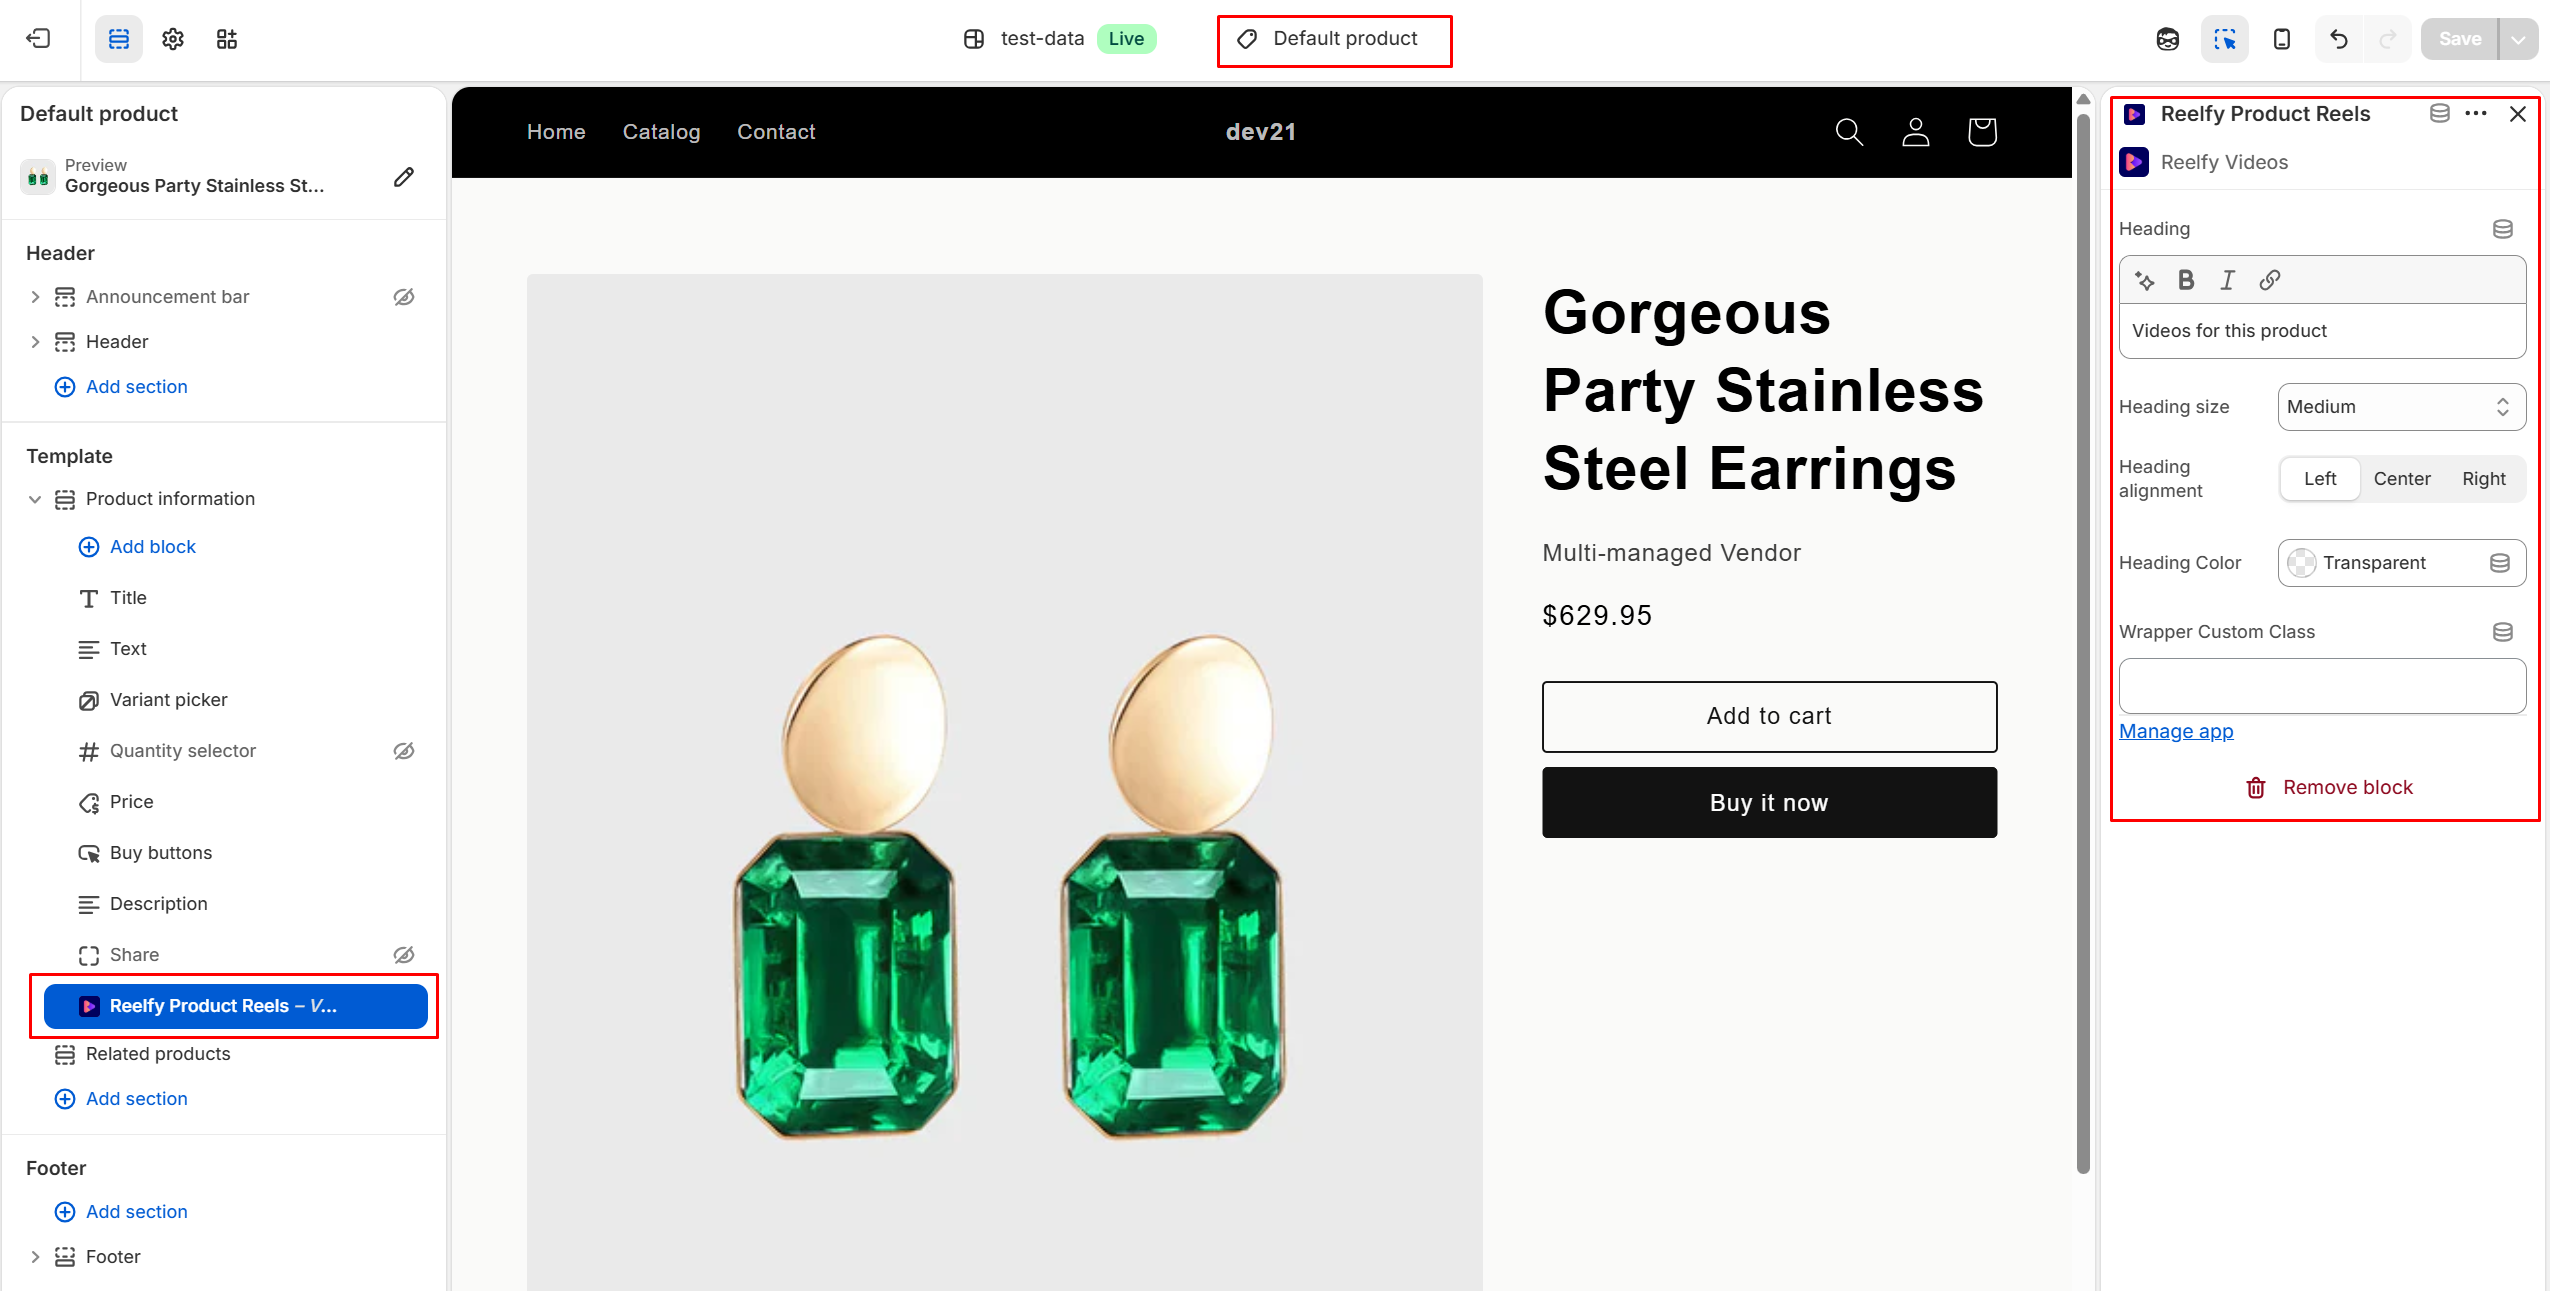This screenshot has width=2550, height=1291.
Task: Open the Catalog menu link
Action: 661,132
